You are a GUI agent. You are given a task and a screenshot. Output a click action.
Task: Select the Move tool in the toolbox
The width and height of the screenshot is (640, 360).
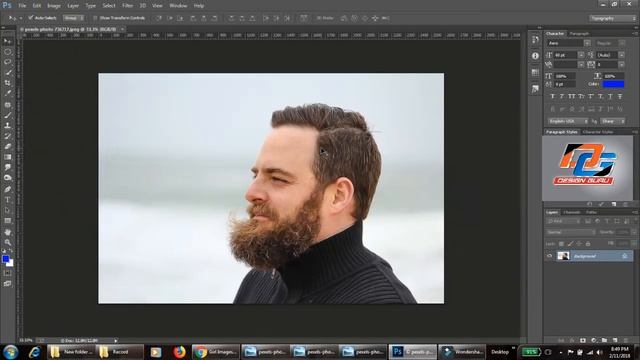tap(7, 42)
